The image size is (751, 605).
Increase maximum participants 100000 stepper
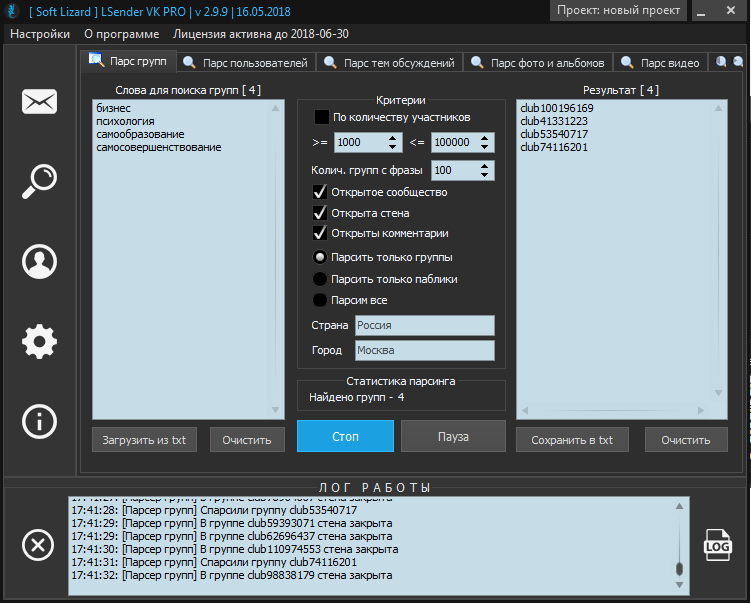(x=484, y=138)
